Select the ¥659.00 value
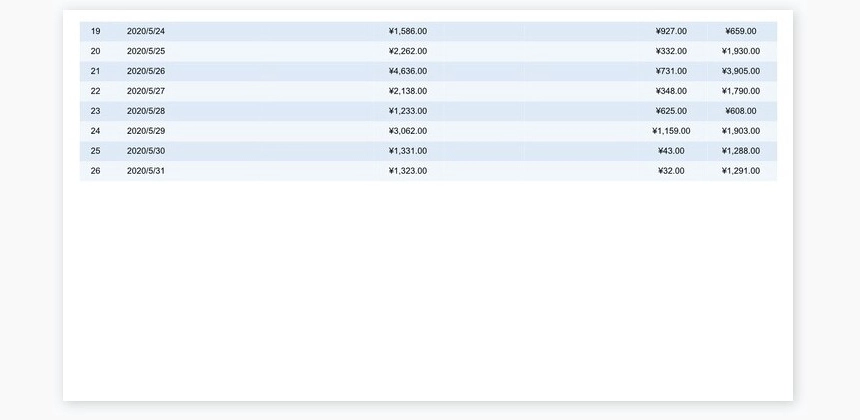 tap(740, 31)
